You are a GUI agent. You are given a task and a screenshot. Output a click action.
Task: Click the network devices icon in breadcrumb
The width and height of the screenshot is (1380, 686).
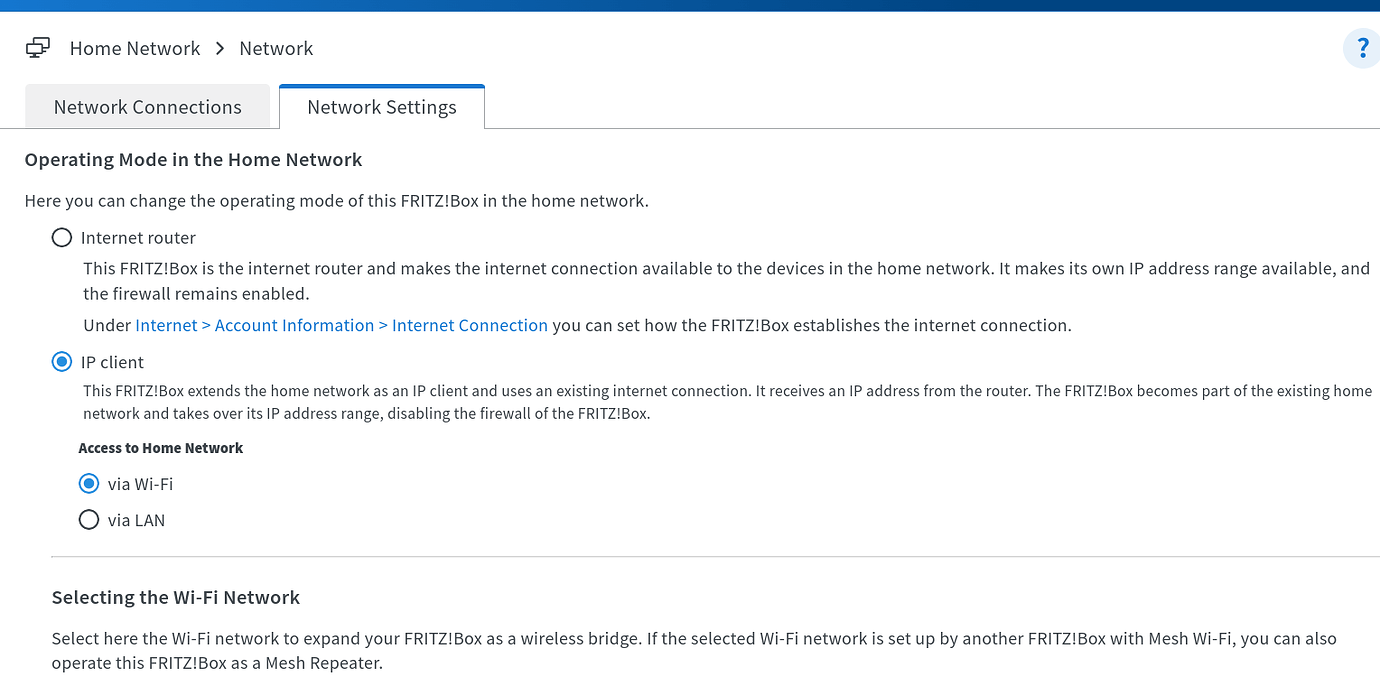point(37,47)
